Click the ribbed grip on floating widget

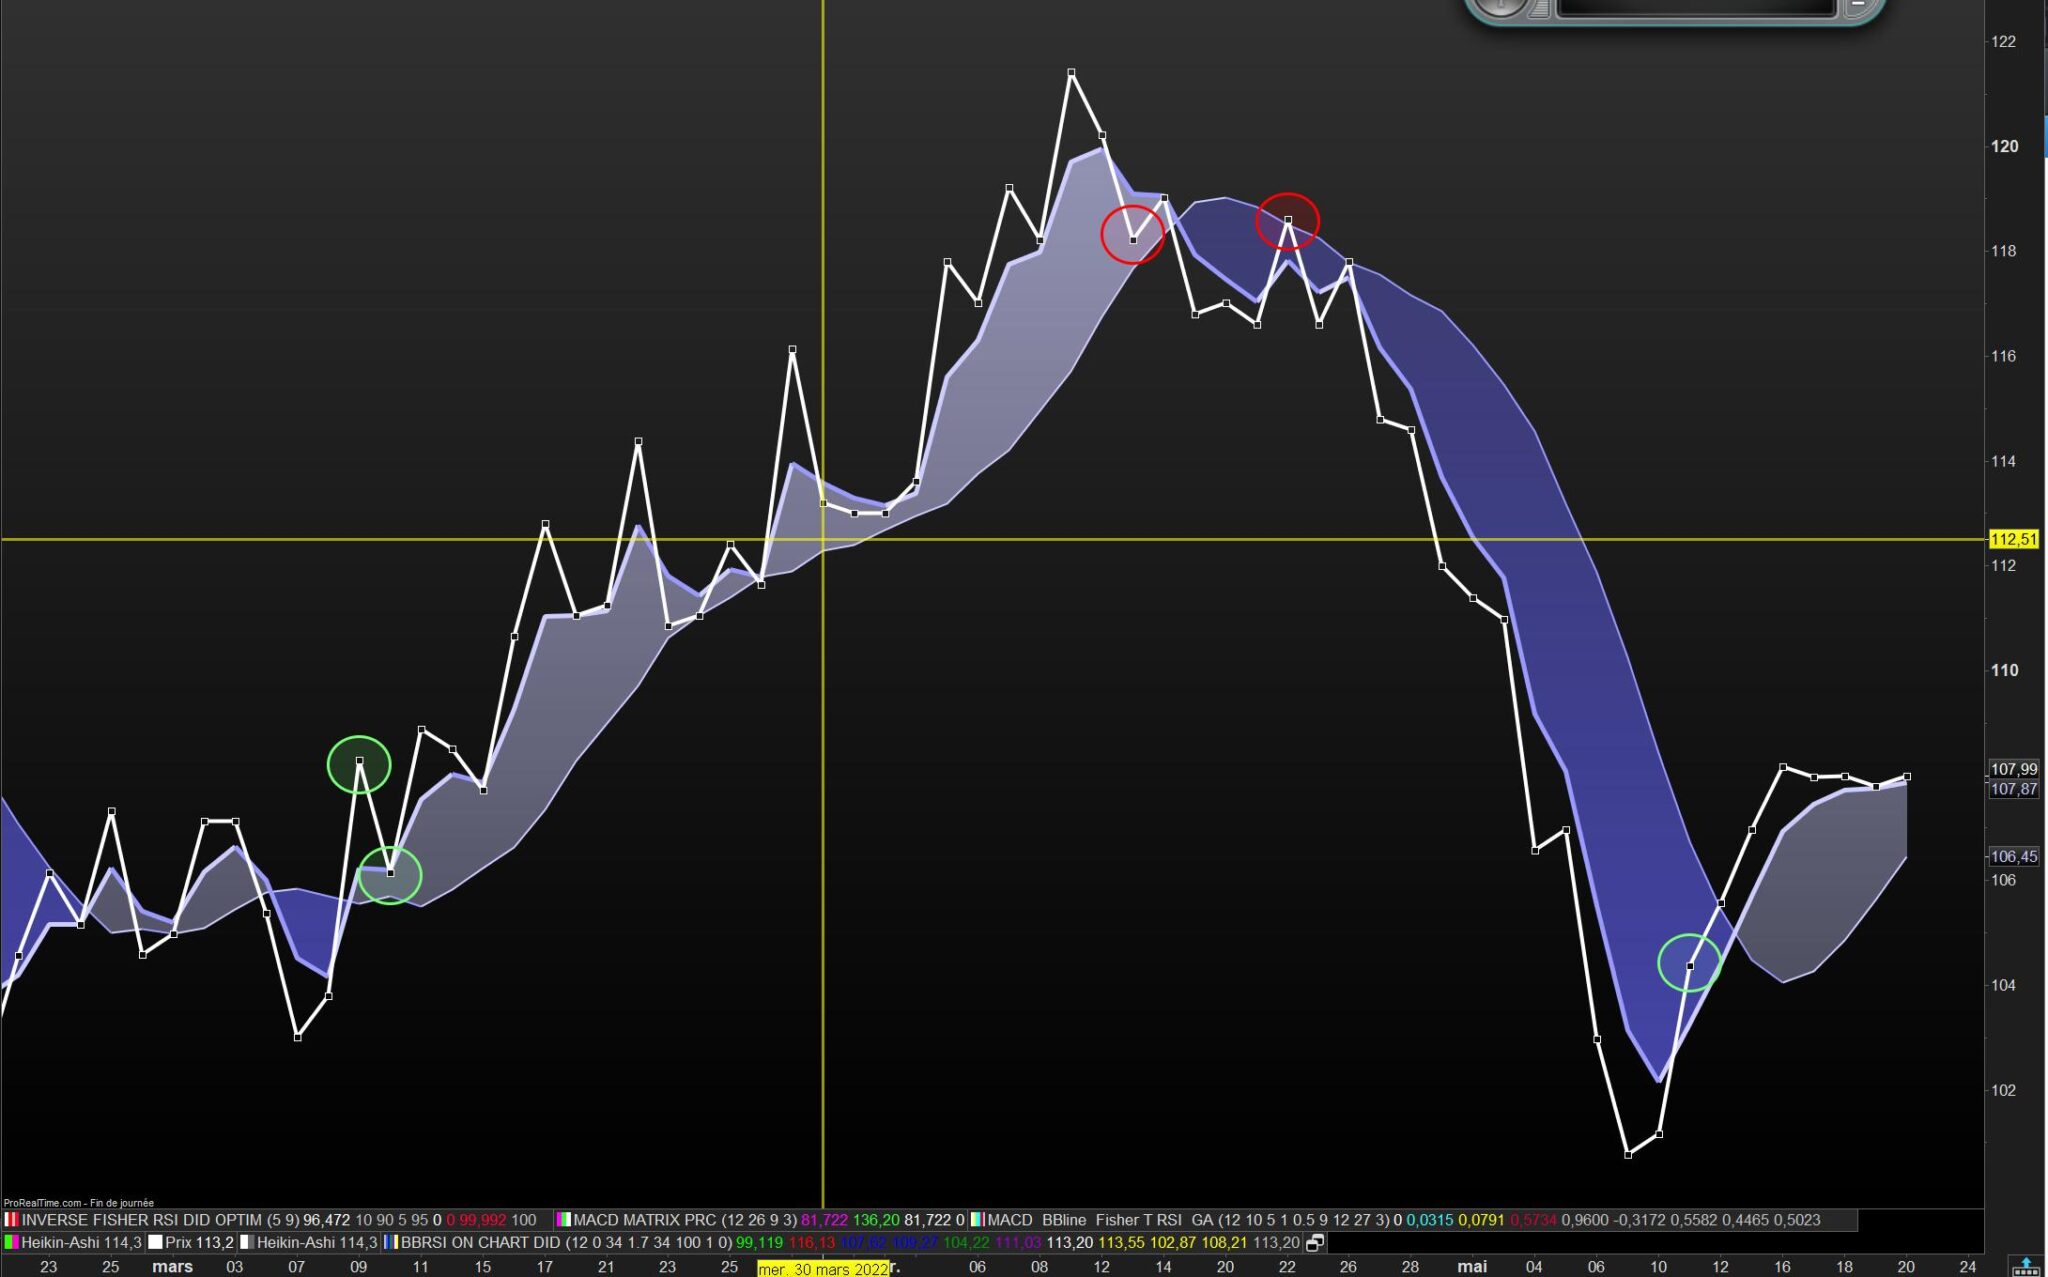tap(1540, 8)
